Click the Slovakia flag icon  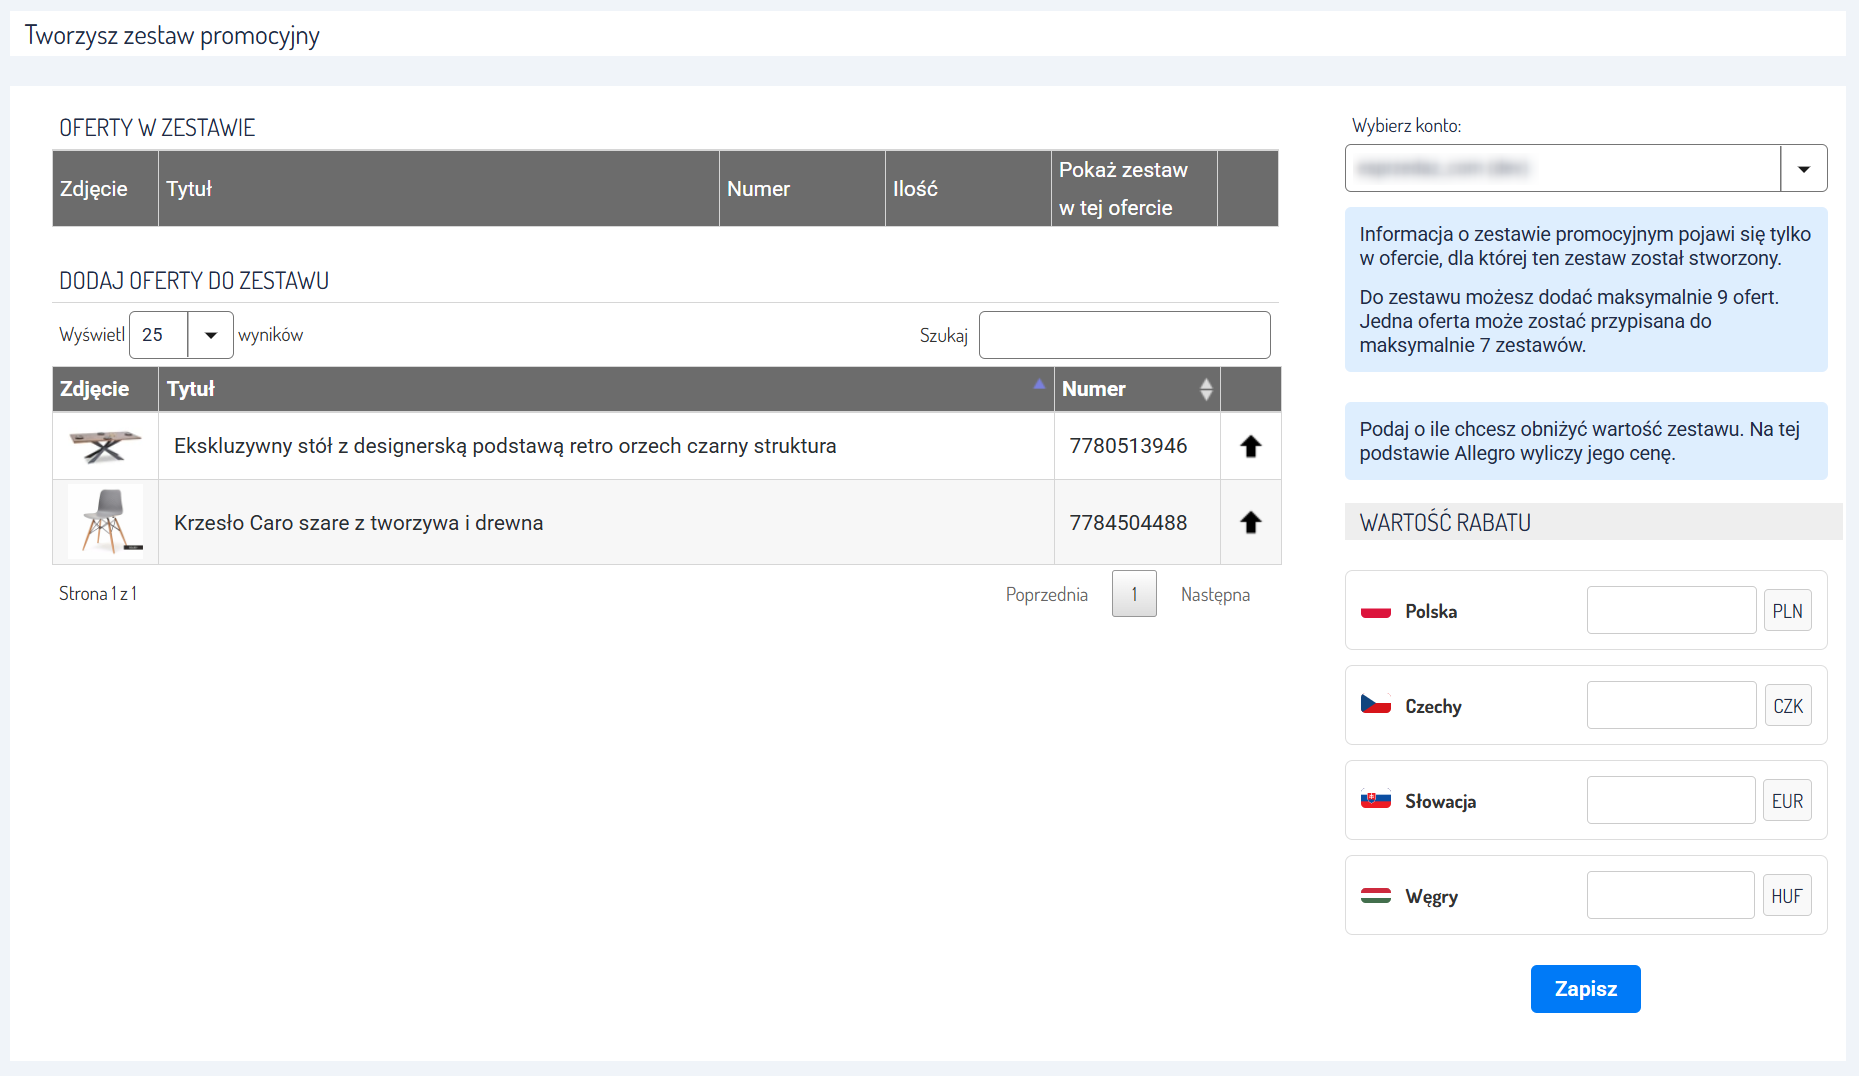pos(1375,800)
